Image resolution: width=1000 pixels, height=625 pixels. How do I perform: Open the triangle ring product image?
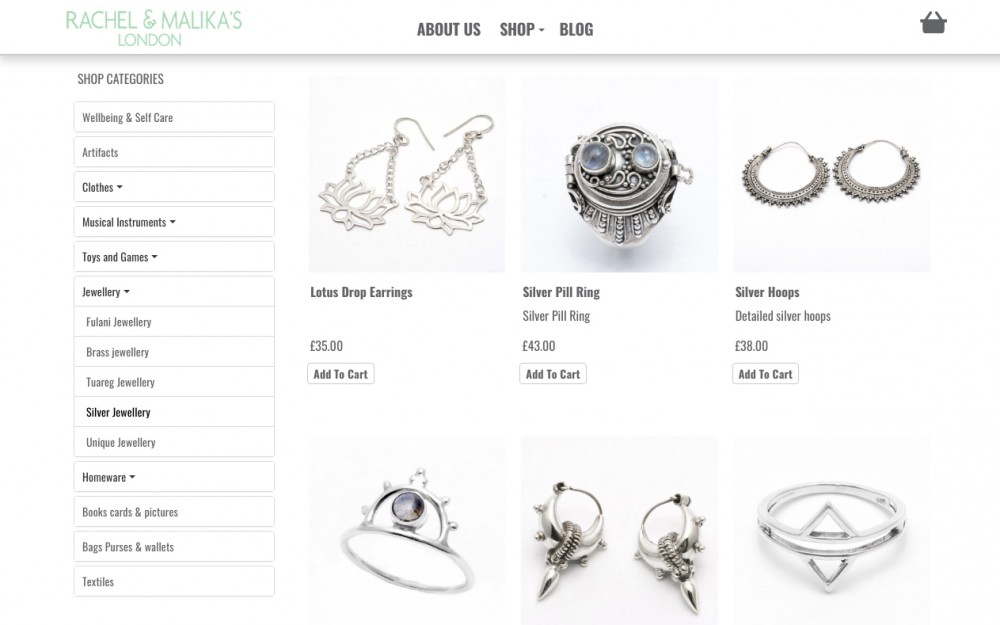click(832, 531)
